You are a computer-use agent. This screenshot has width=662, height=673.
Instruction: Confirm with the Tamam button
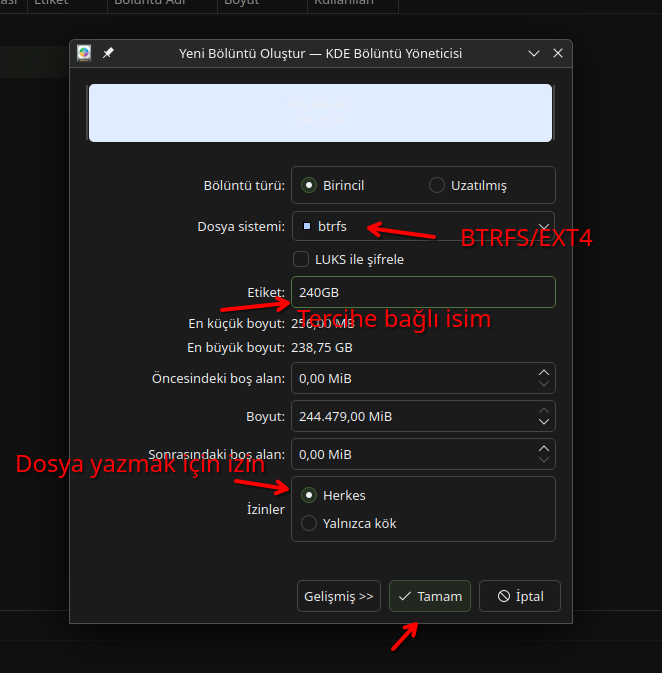(430, 596)
